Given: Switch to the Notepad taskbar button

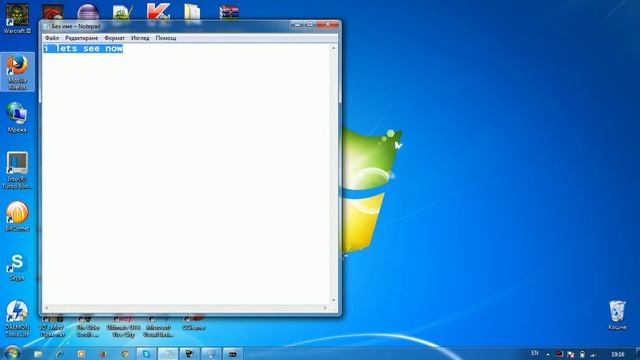Looking at the screenshot, I should click(x=168, y=354).
